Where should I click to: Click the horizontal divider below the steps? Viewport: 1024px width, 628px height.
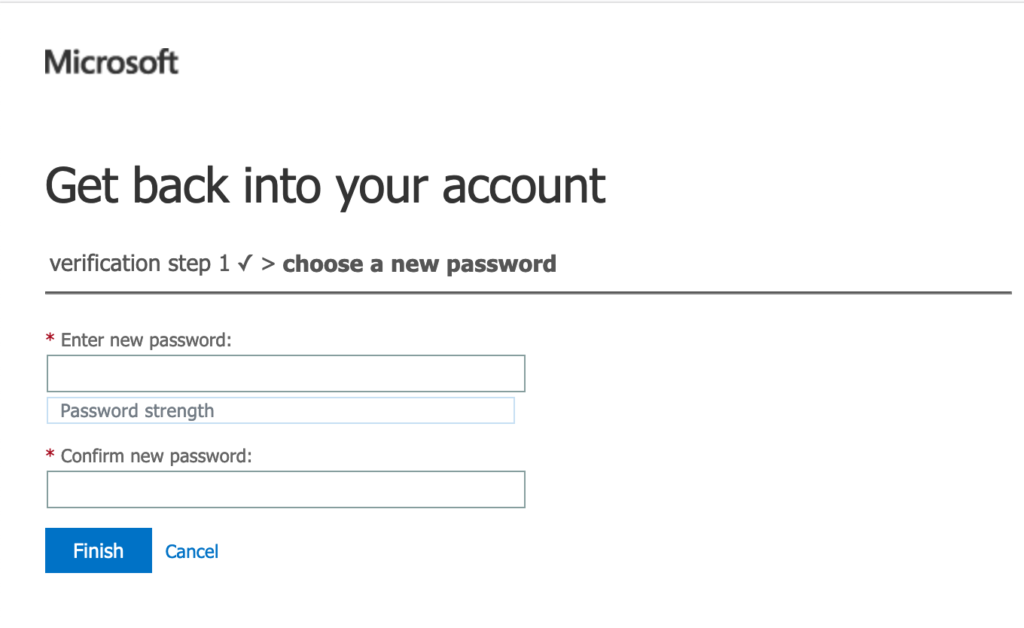pos(528,293)
